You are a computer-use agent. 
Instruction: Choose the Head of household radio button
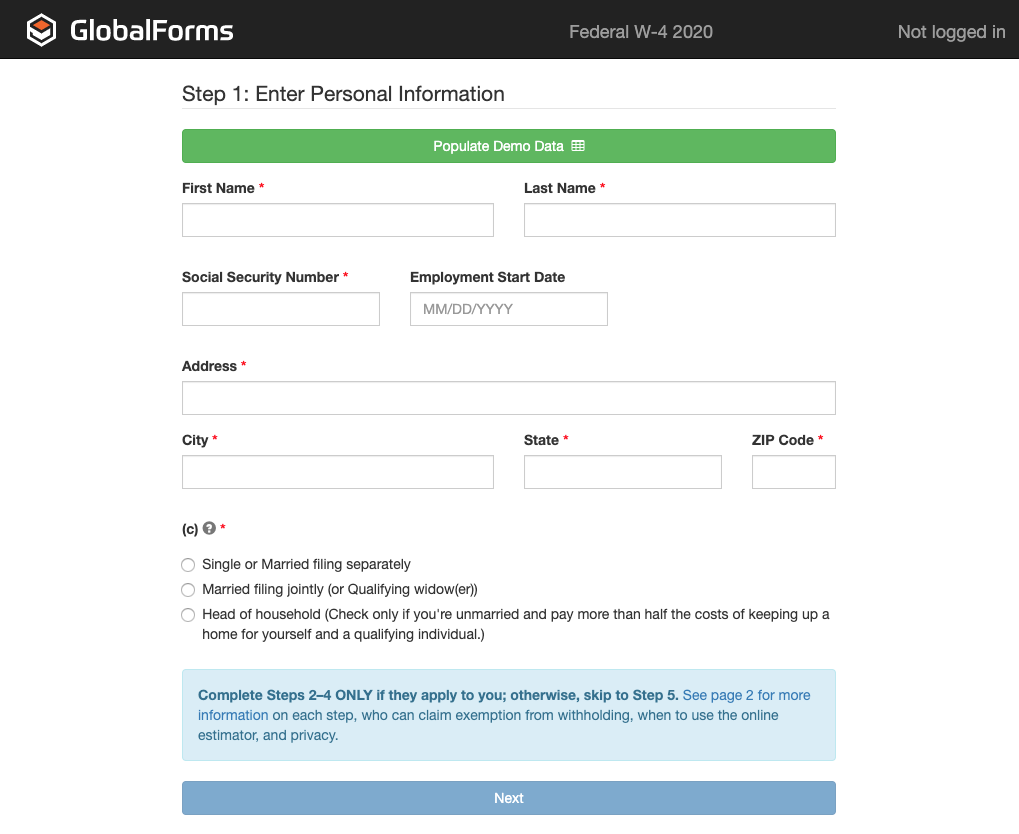point(188,615)
